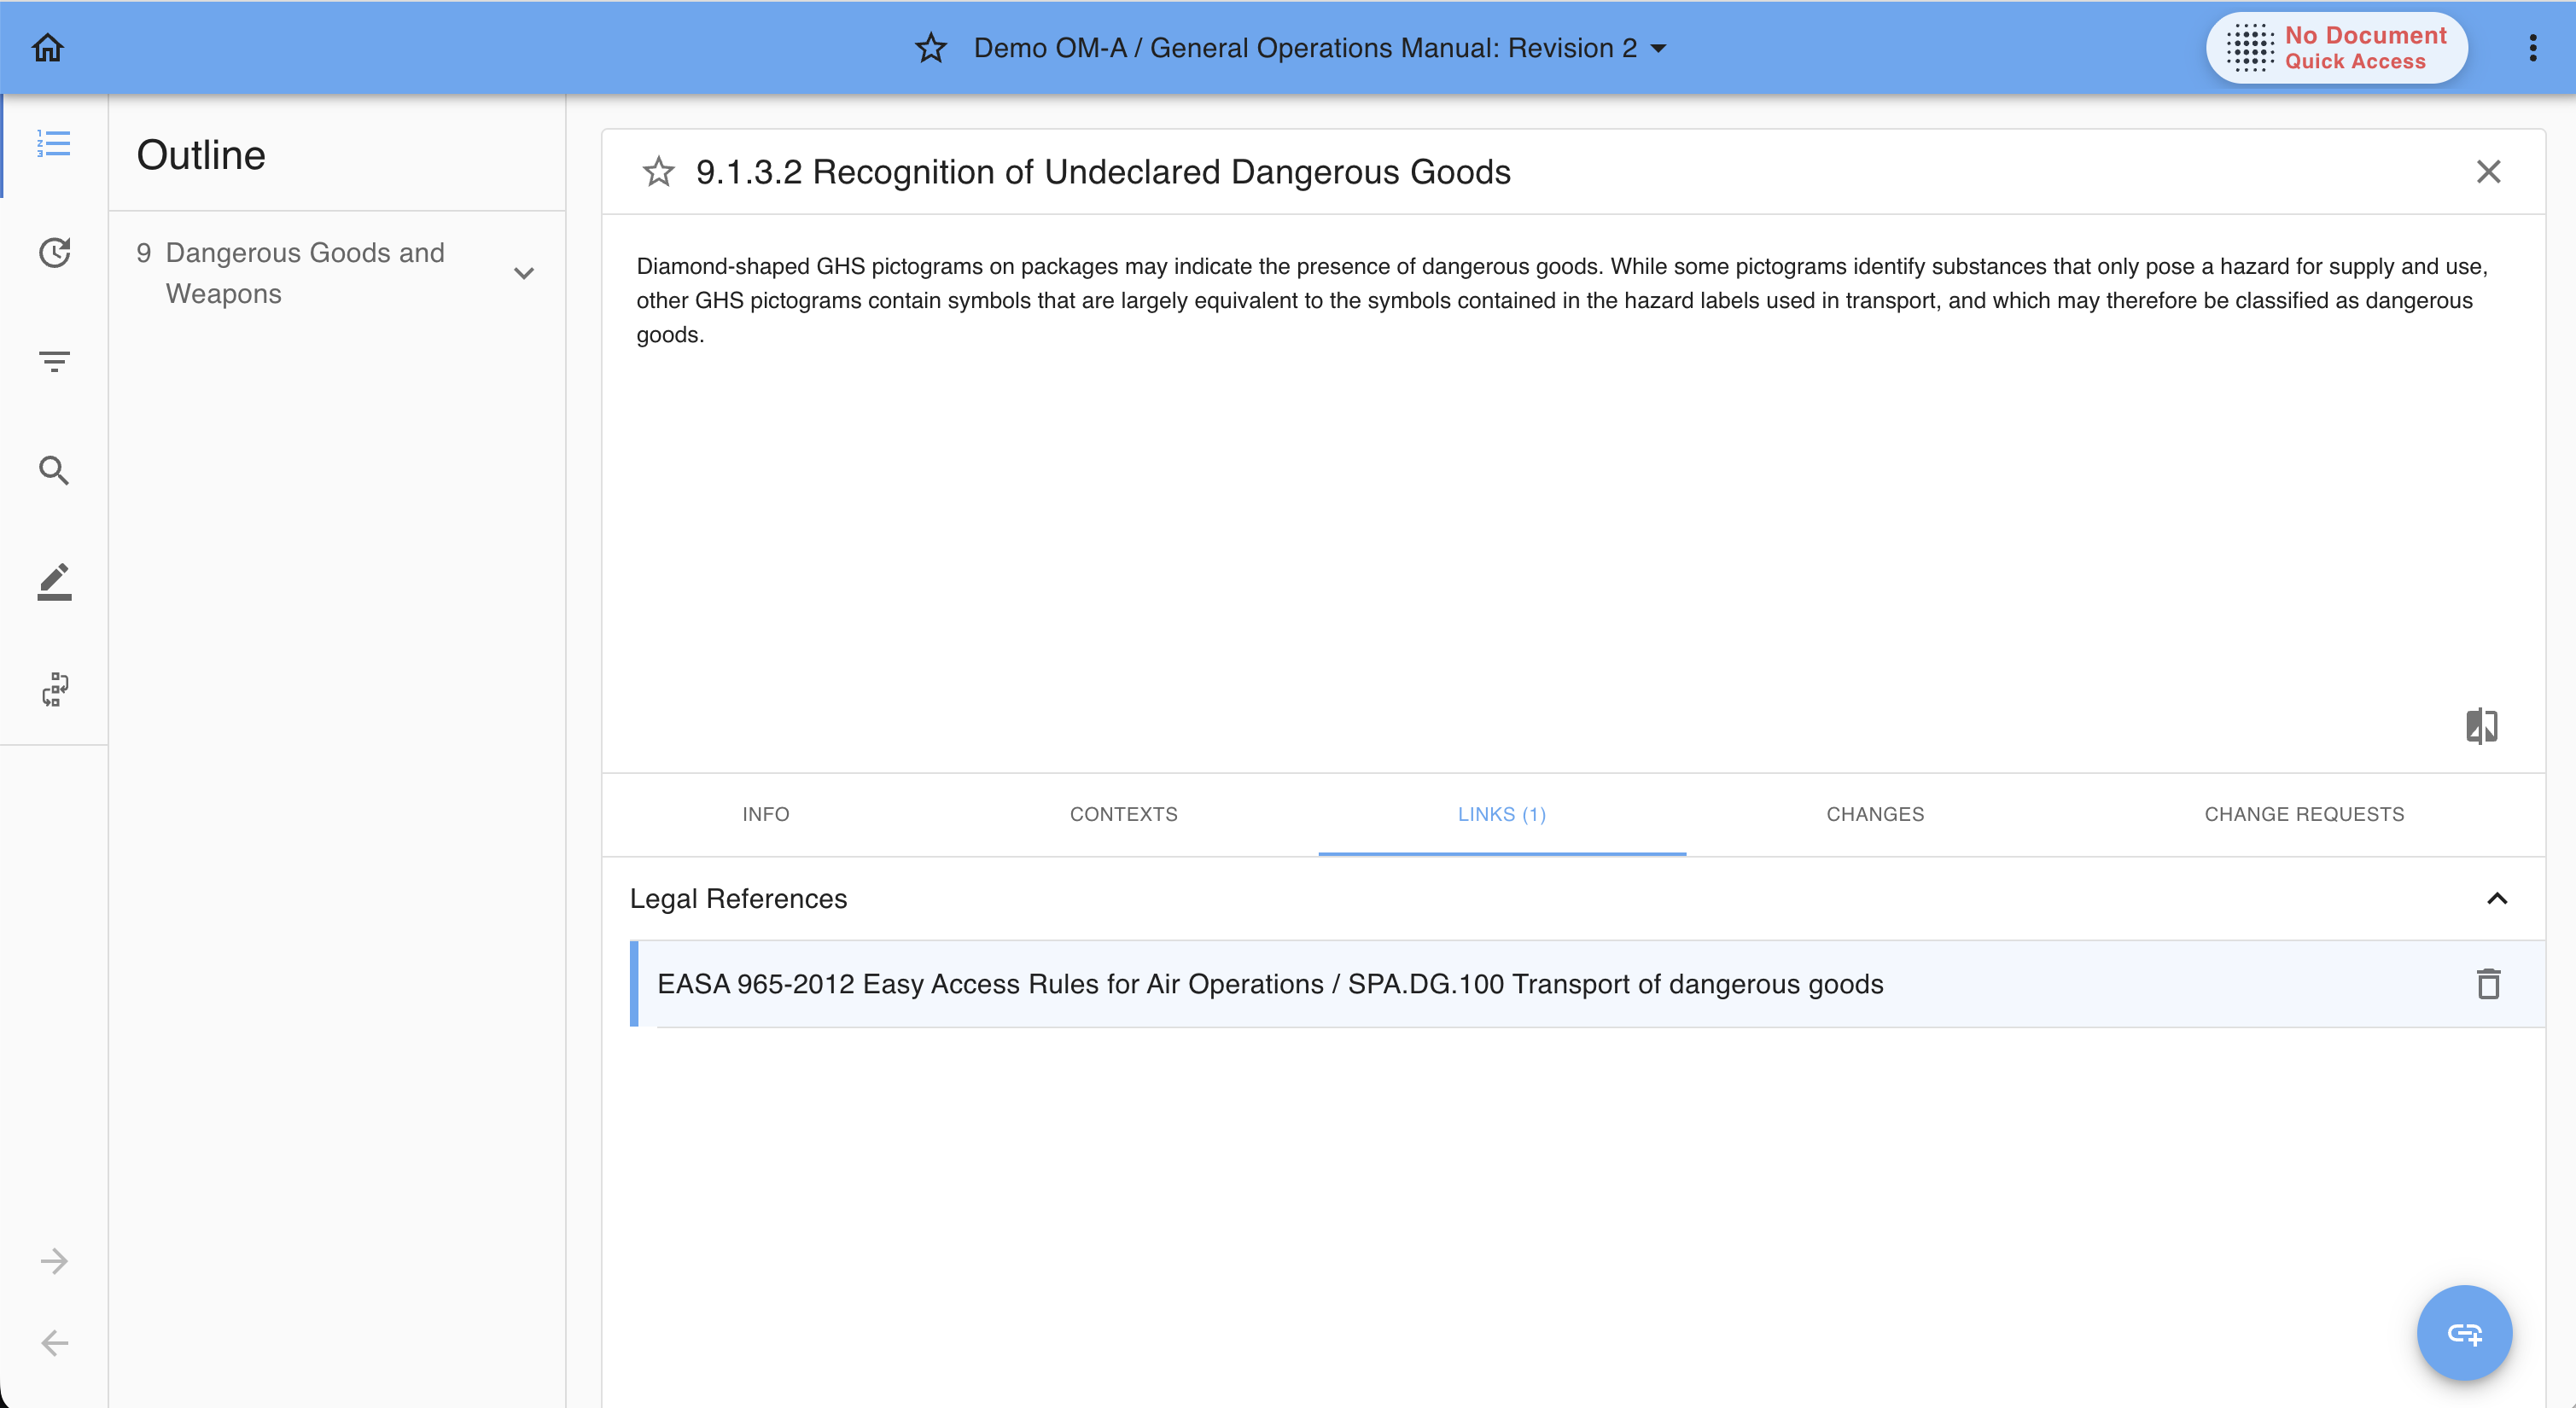Open the Outline list view icon
The height and width of the screenshot is (1408, 2576).
(x=54, y=144)
